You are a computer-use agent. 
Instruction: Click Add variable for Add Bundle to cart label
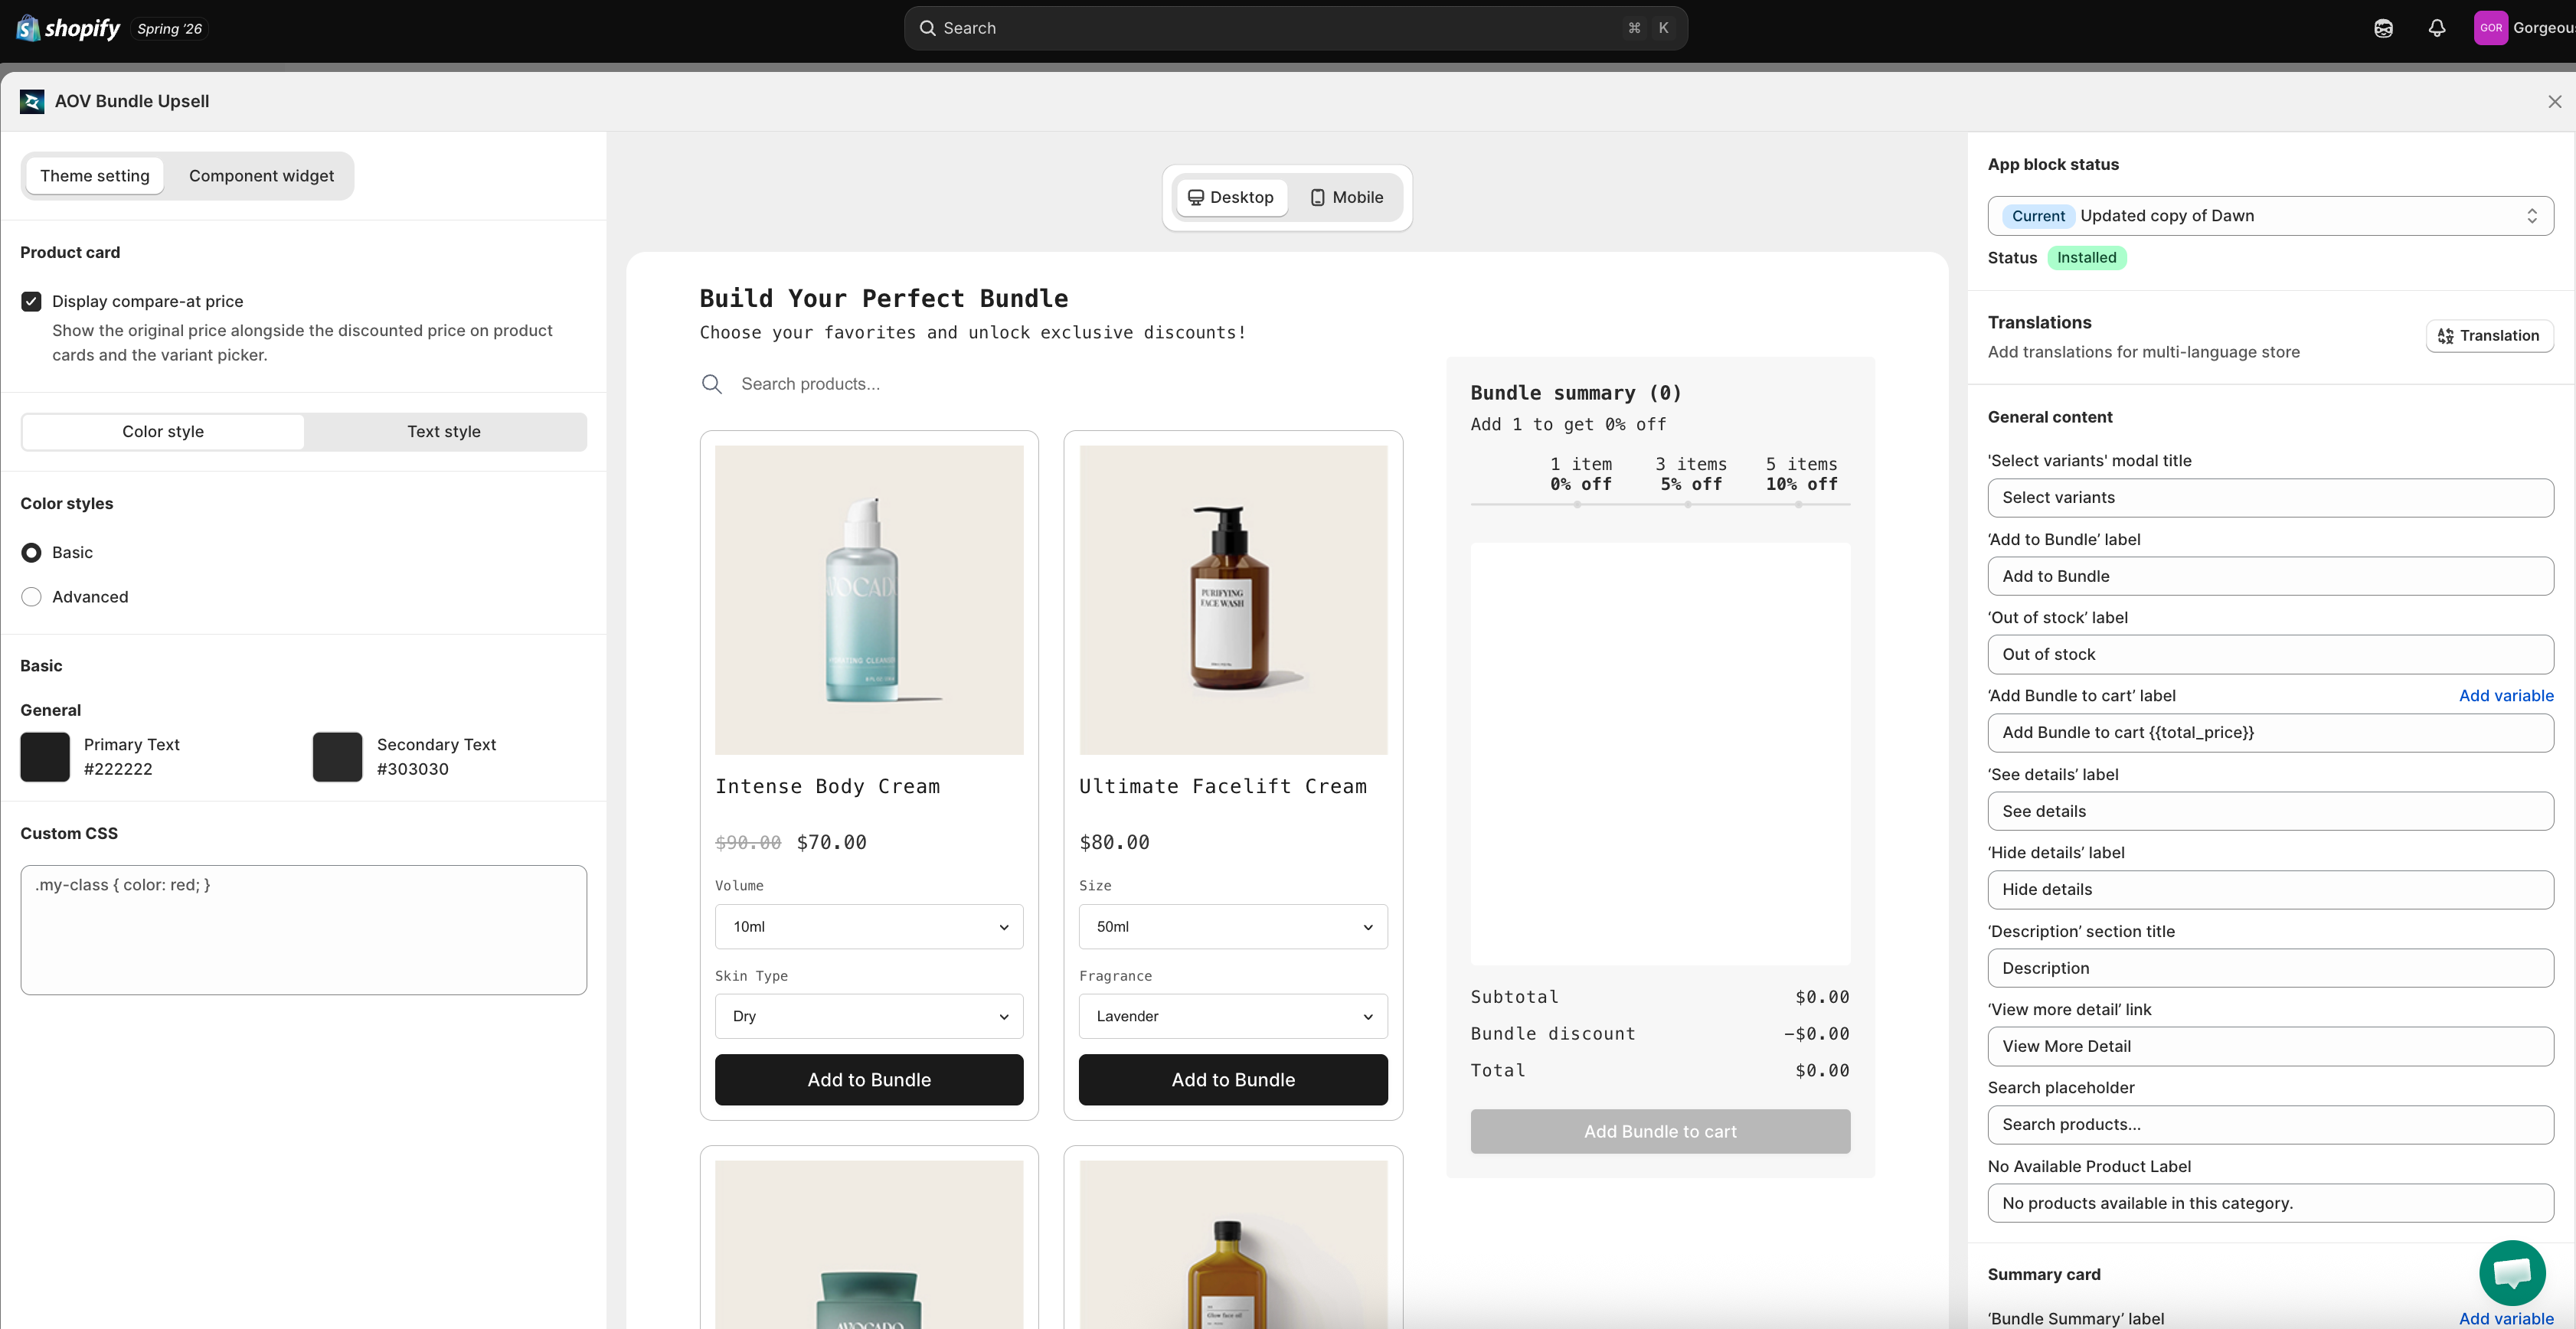2506,696
